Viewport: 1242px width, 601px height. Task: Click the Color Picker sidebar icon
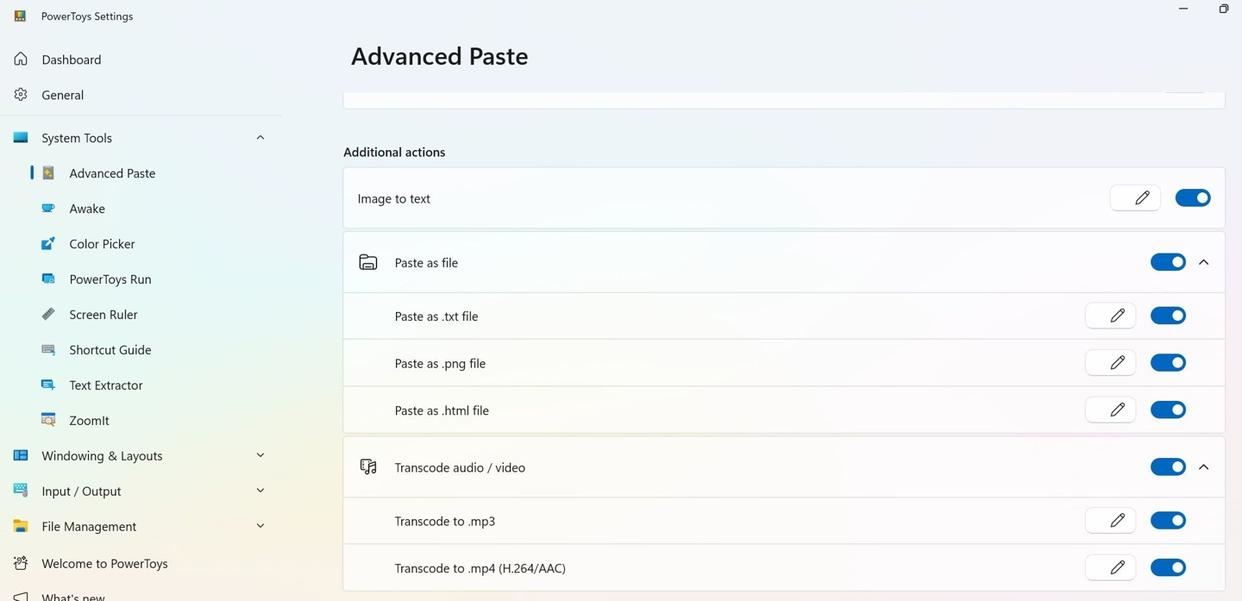point(48,244)
